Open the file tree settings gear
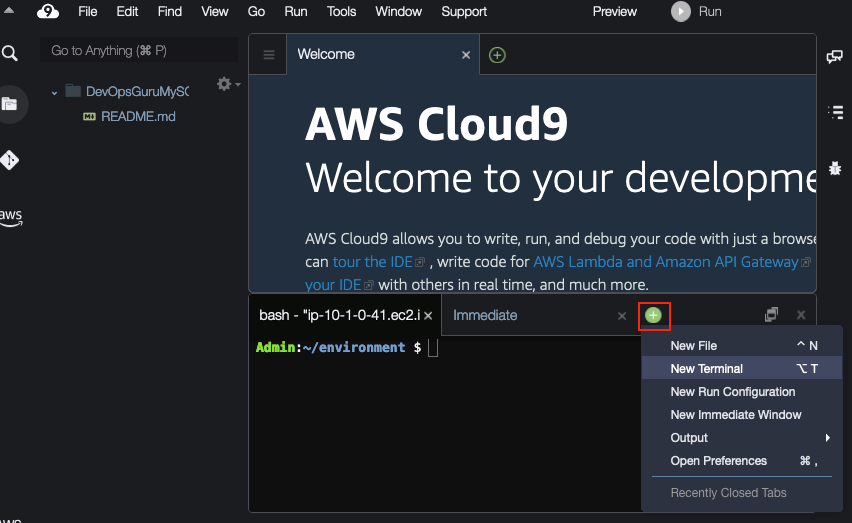The image size is (852, 523). pyautogui.click(x=224, y=84)
